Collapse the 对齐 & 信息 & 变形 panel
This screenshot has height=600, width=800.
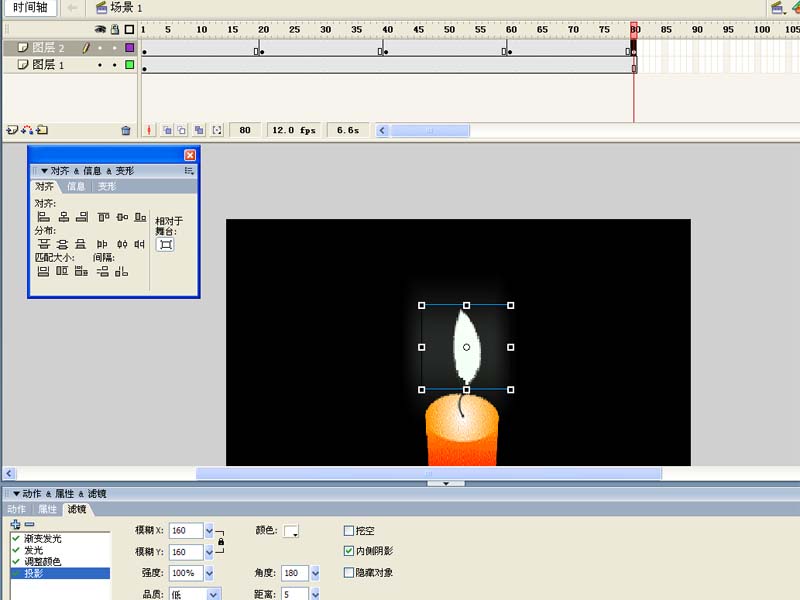[44, 171]
